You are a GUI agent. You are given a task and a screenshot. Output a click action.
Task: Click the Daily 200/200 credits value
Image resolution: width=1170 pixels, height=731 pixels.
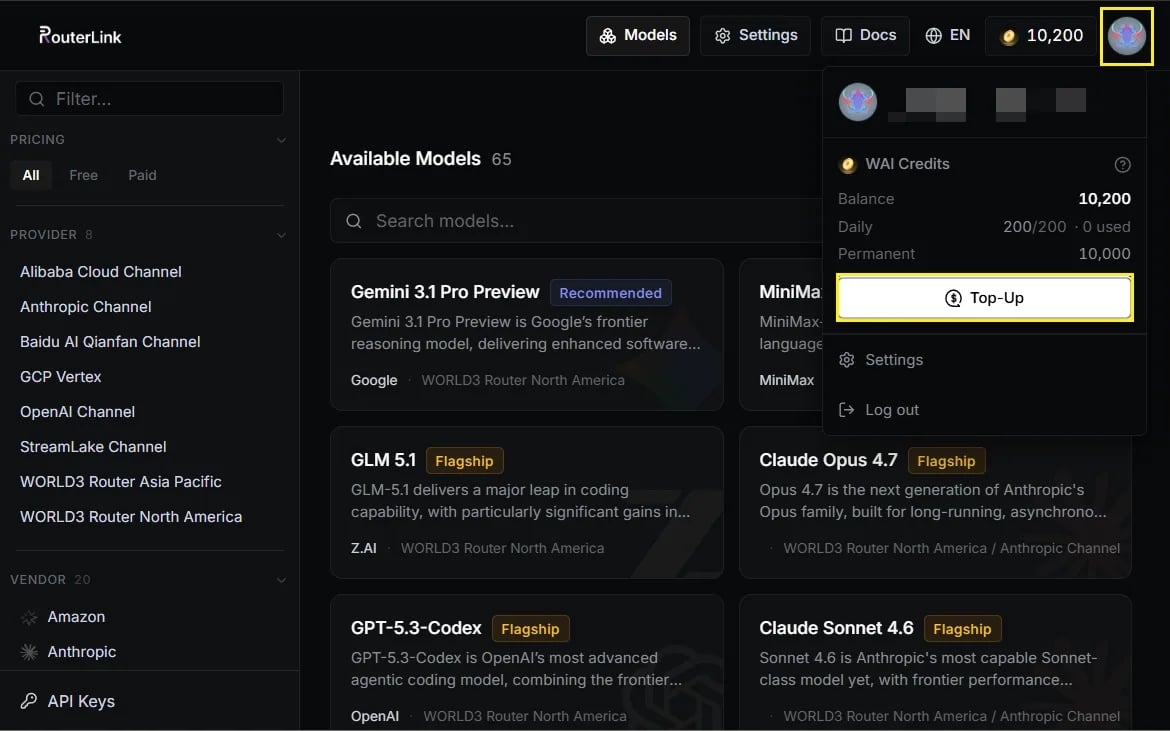click(1034, 227)
